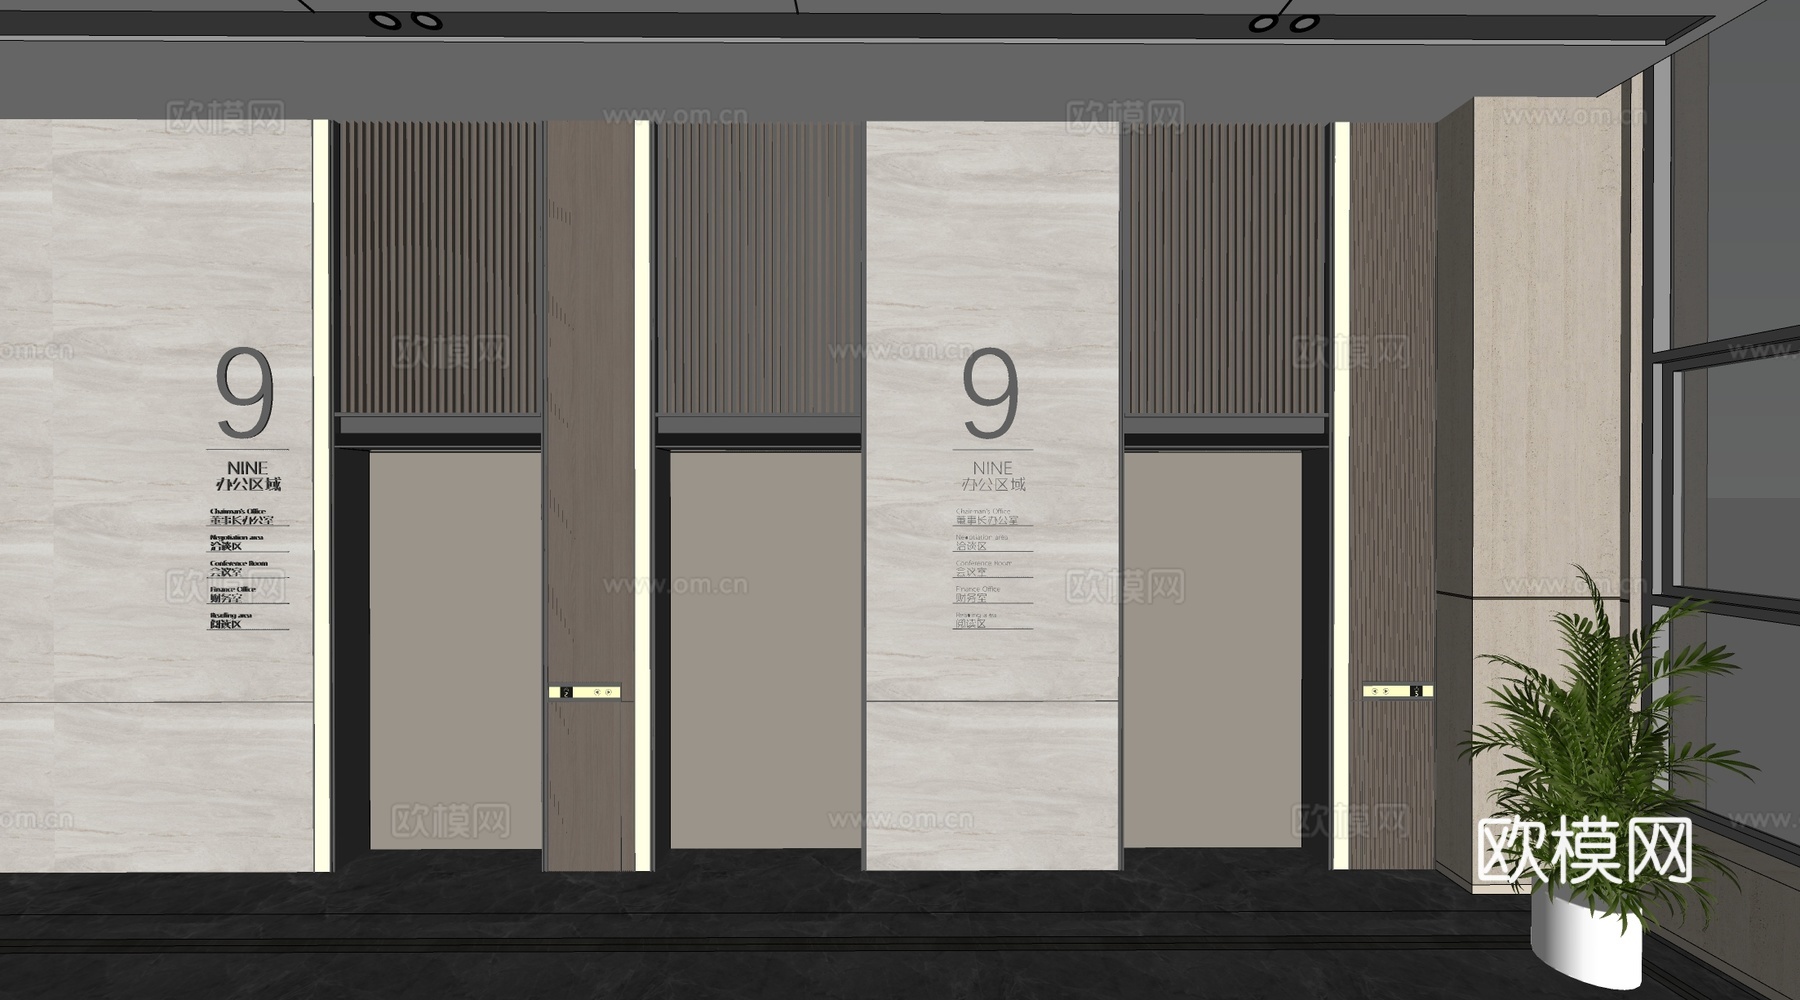Click the large 9 on center pillar

pyautogui.click(x=990, y=394)
